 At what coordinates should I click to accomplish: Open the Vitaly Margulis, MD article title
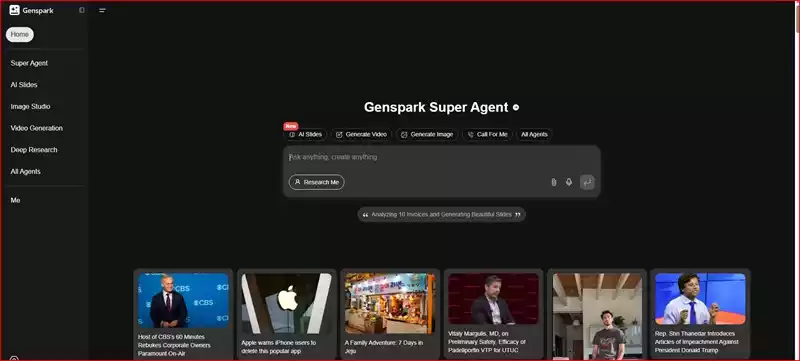(487, 342)
